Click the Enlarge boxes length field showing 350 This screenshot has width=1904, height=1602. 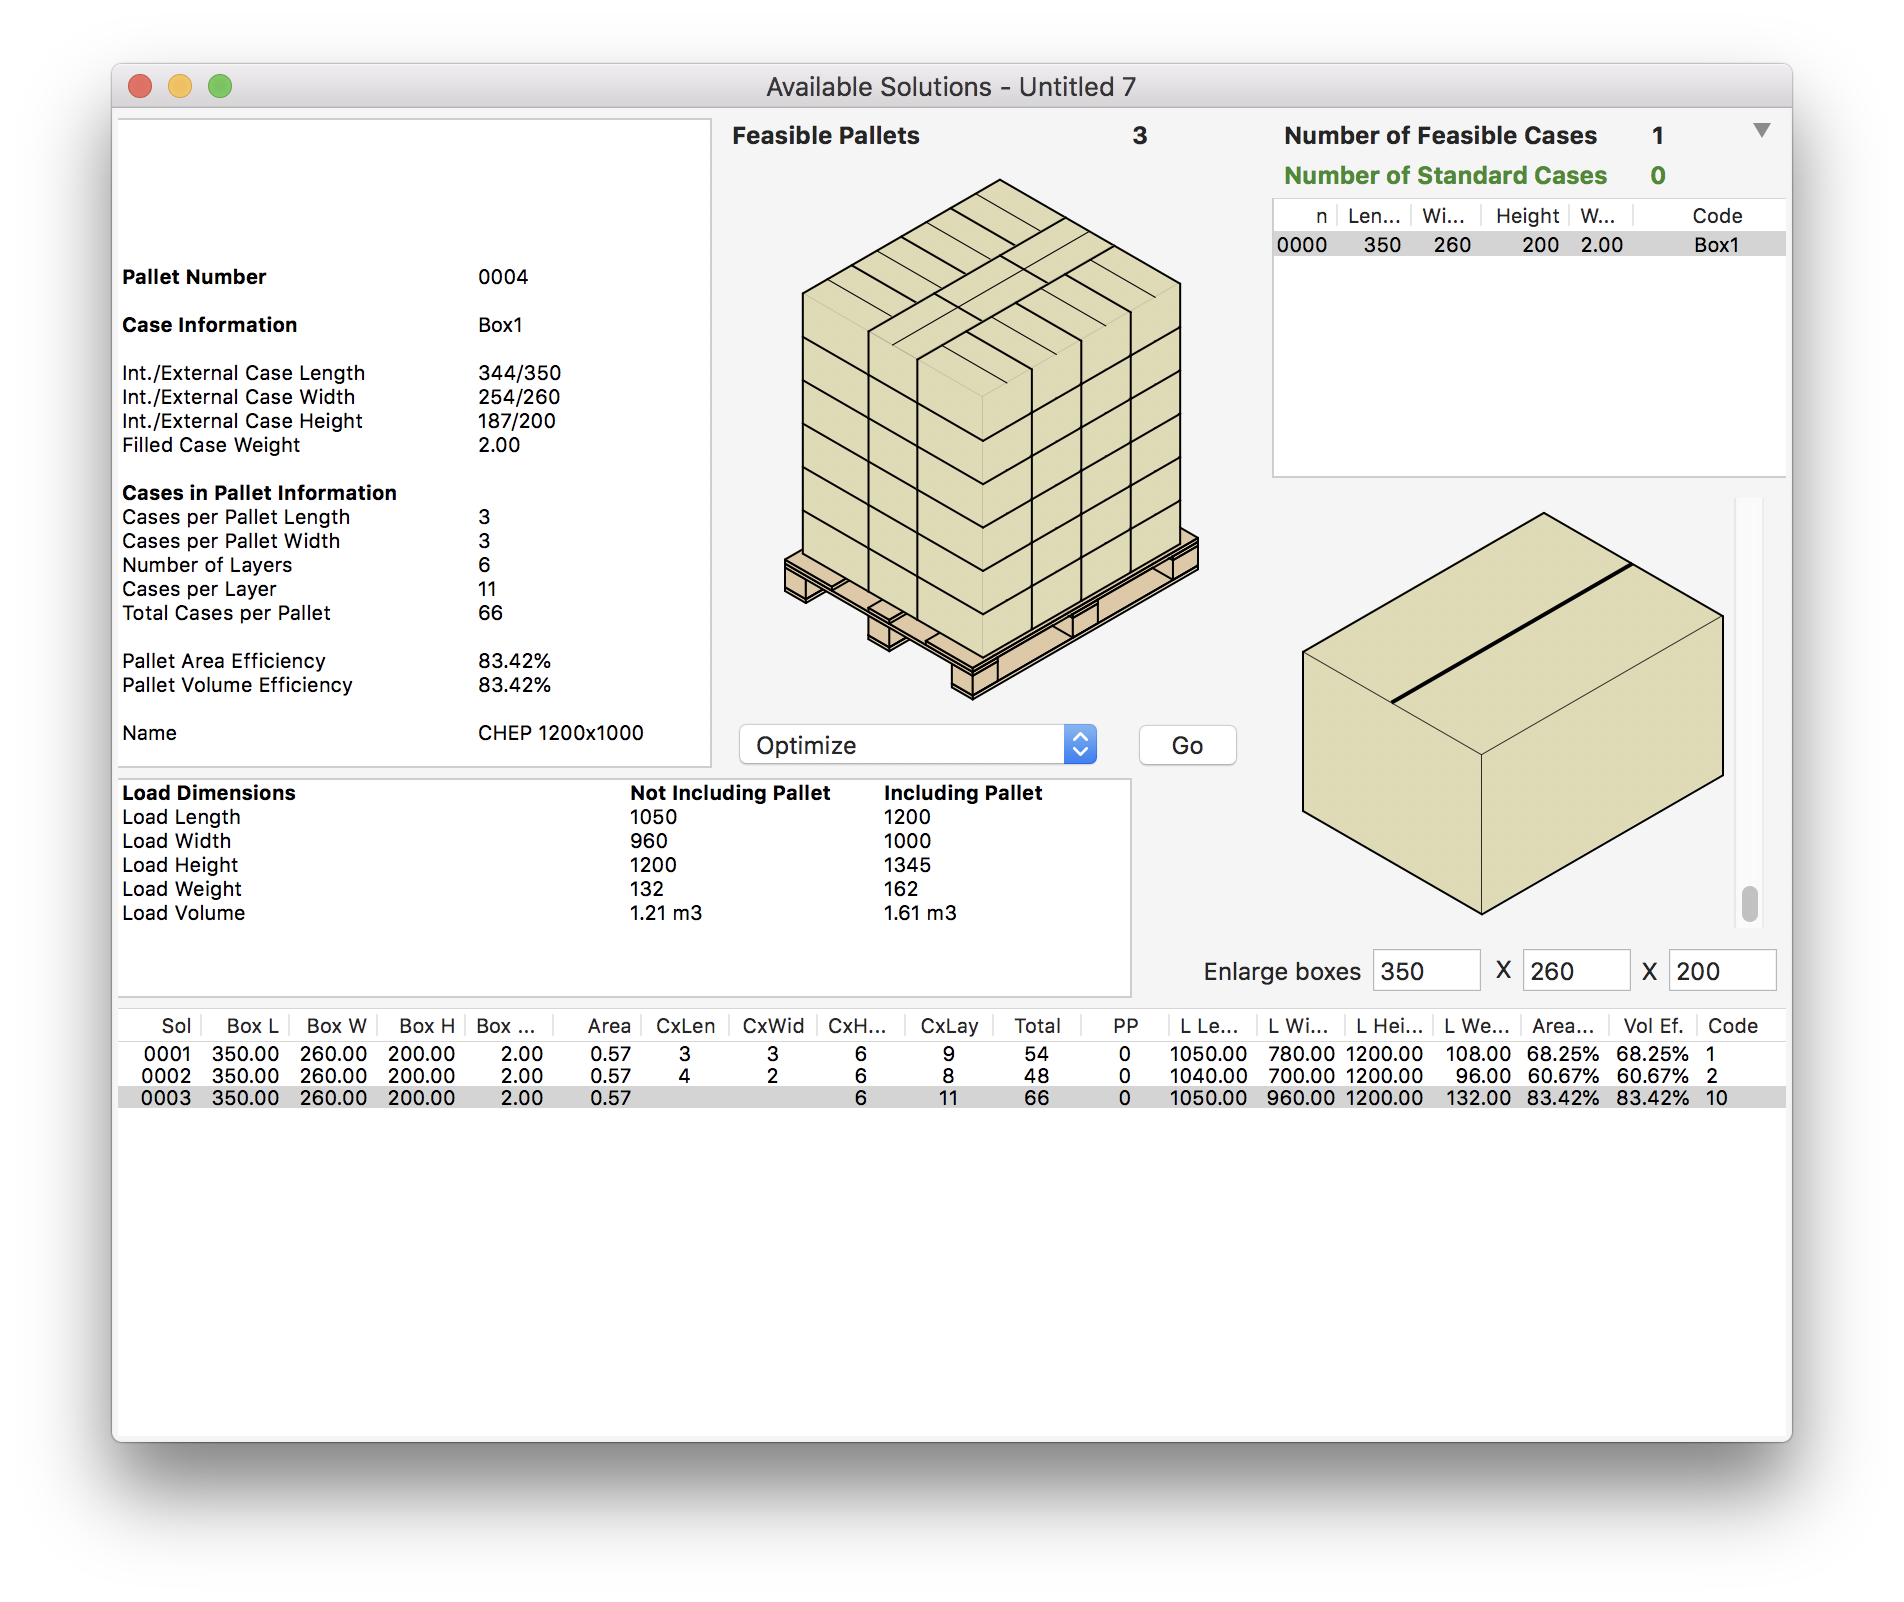[1426, 971]
